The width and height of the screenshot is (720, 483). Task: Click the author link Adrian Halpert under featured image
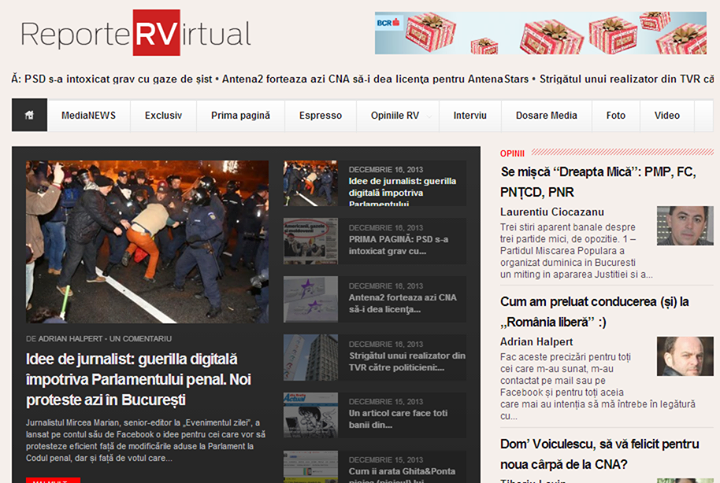coord(70,339)
